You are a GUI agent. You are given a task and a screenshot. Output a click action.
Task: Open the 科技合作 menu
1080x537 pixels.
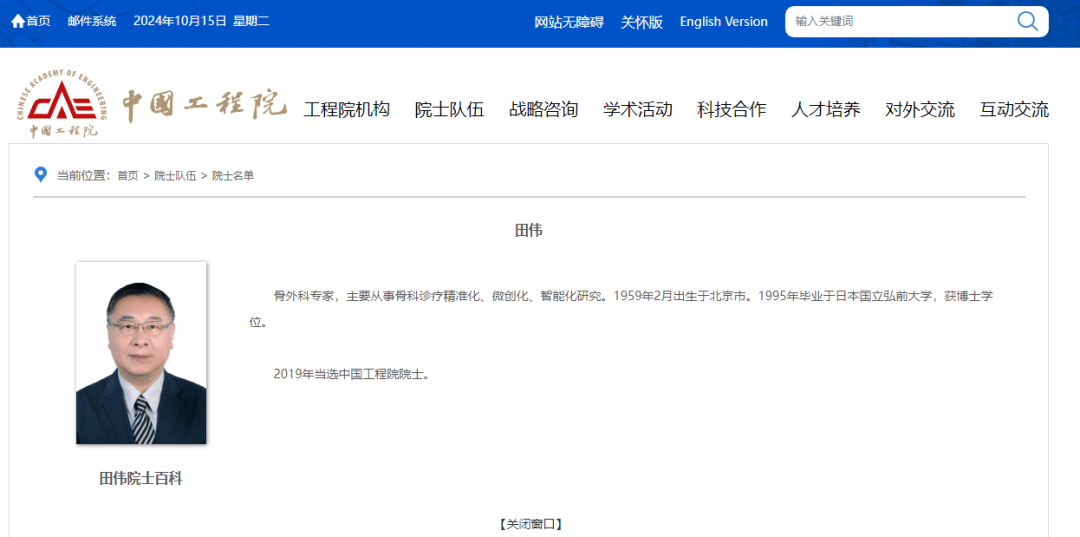[732, 110]
